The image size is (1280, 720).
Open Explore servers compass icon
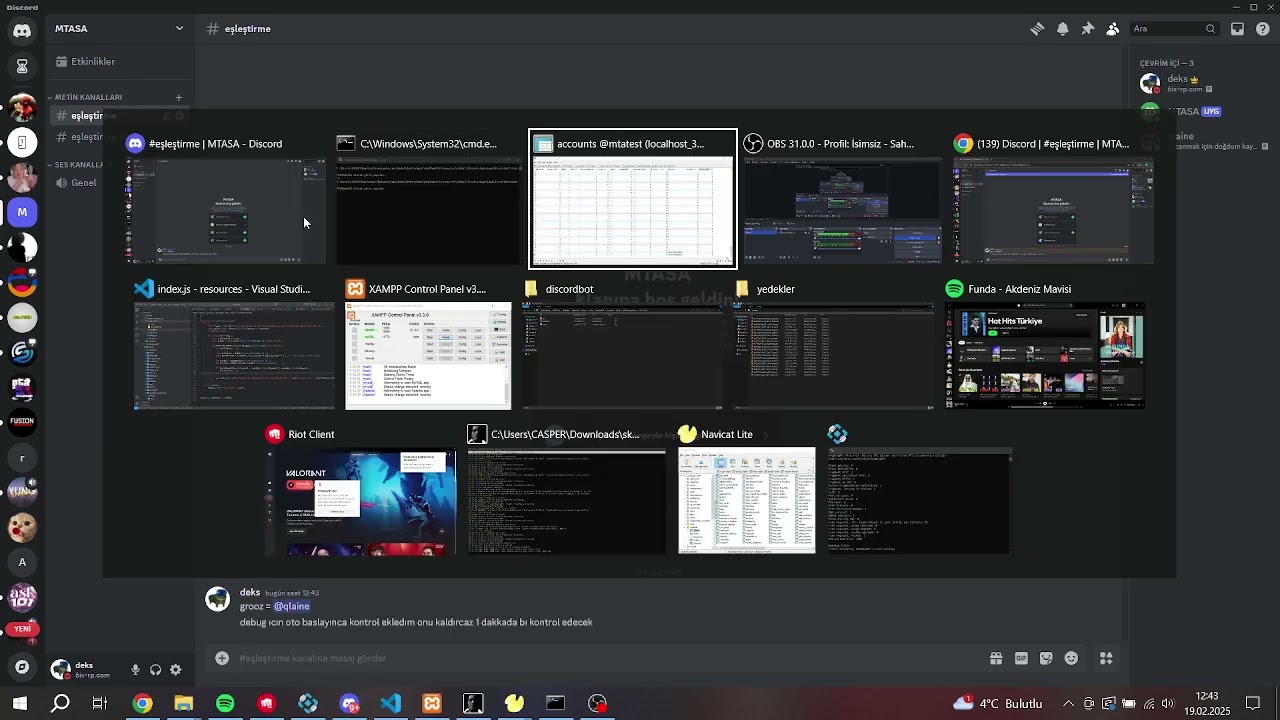[22, 666]
